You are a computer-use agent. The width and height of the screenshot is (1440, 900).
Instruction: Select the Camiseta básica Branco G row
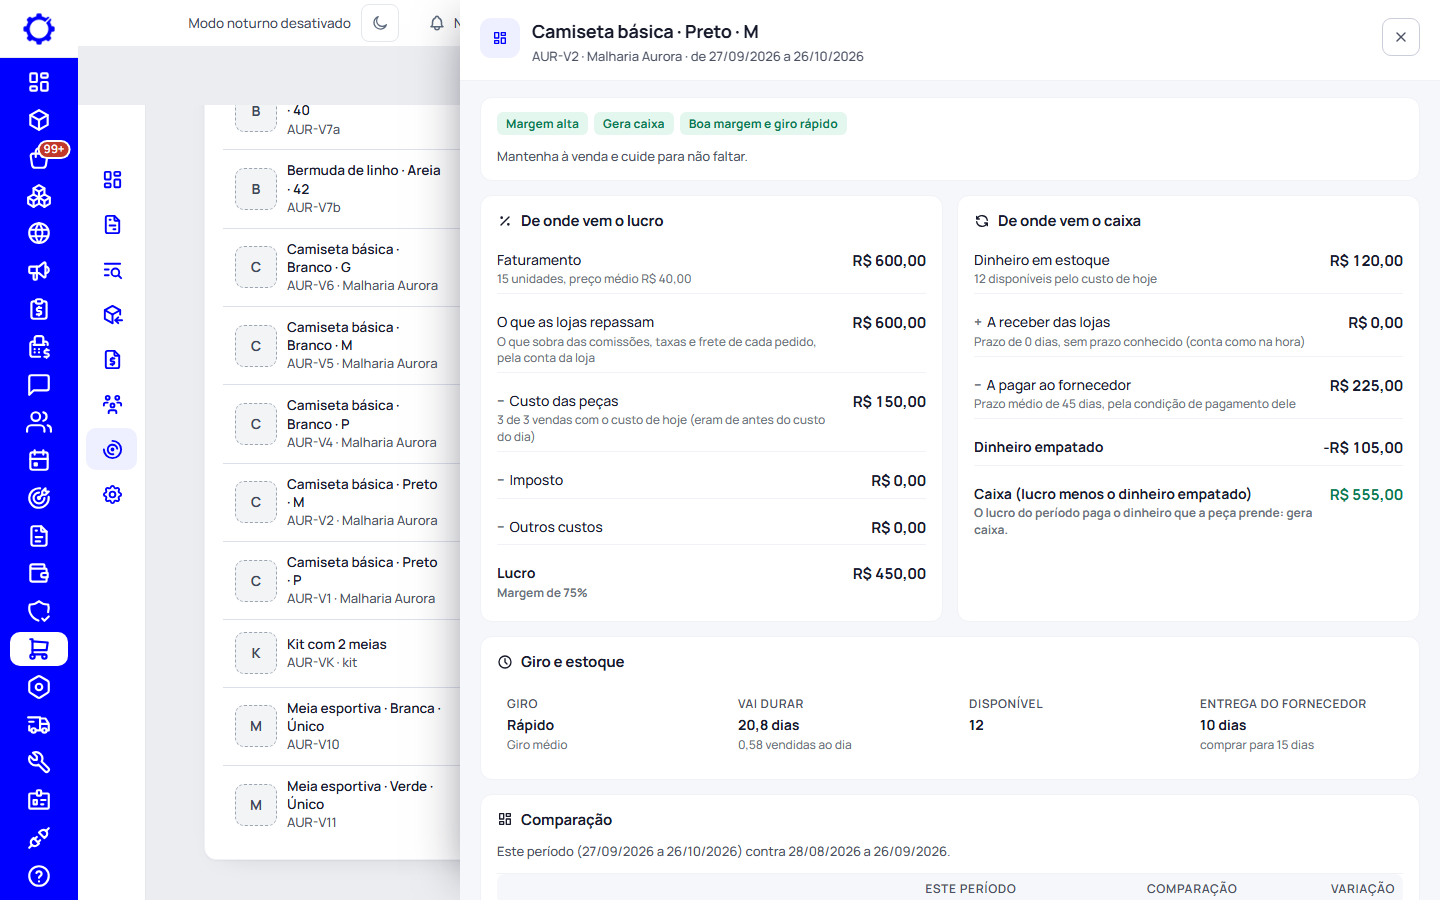(x=341, y=267)
